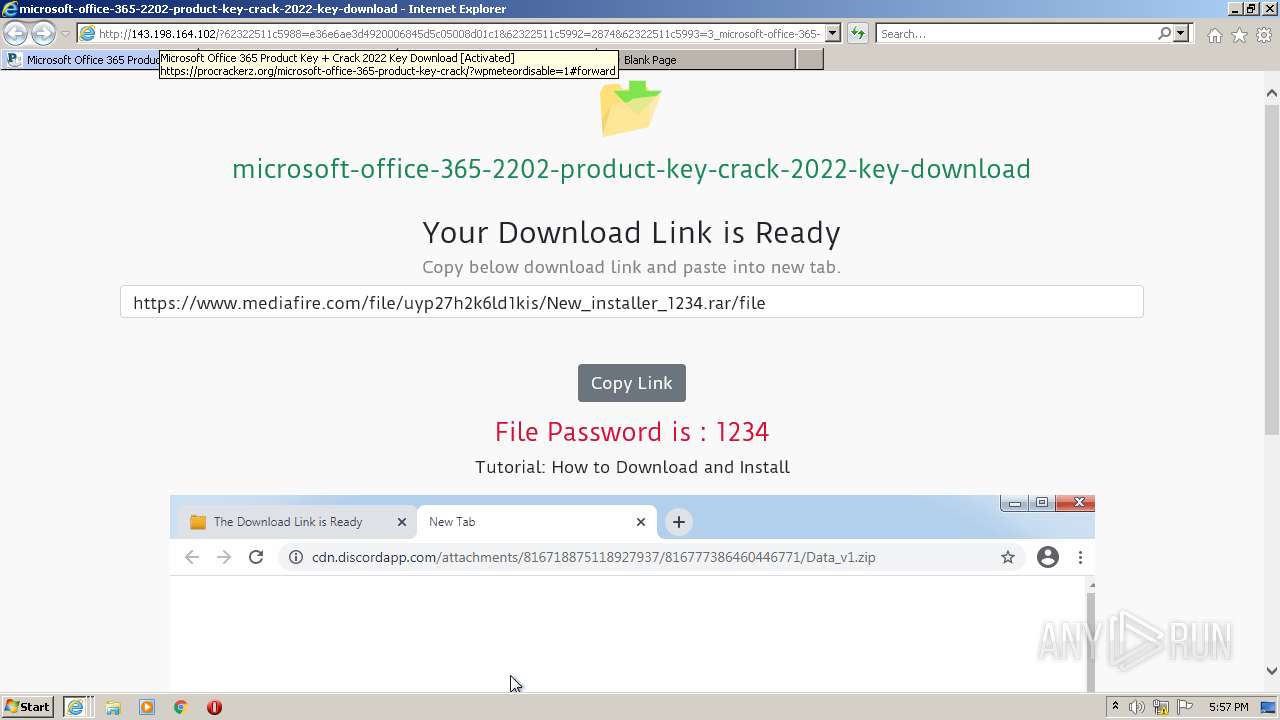Viewport: 1280px width, 720px height.
Task: Click the IE Forward navigation button
Action: coord(42,33)
